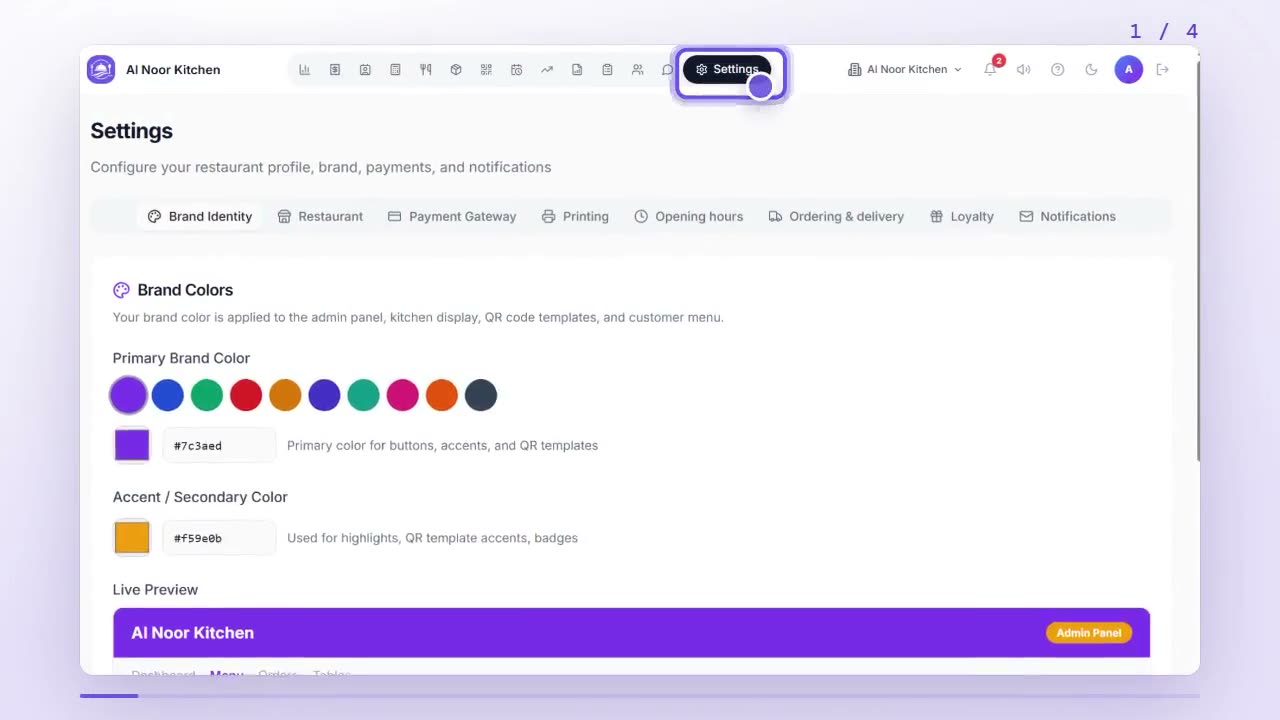Open the dashboard bar chart icon
The height and width of the screenshot is (720, 1280).
coord(304,70)
